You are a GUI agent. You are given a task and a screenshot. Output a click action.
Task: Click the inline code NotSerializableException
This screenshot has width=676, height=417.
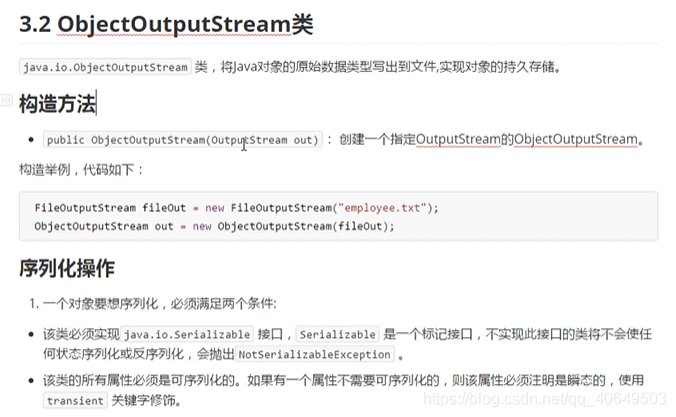(x=314, y=354)
